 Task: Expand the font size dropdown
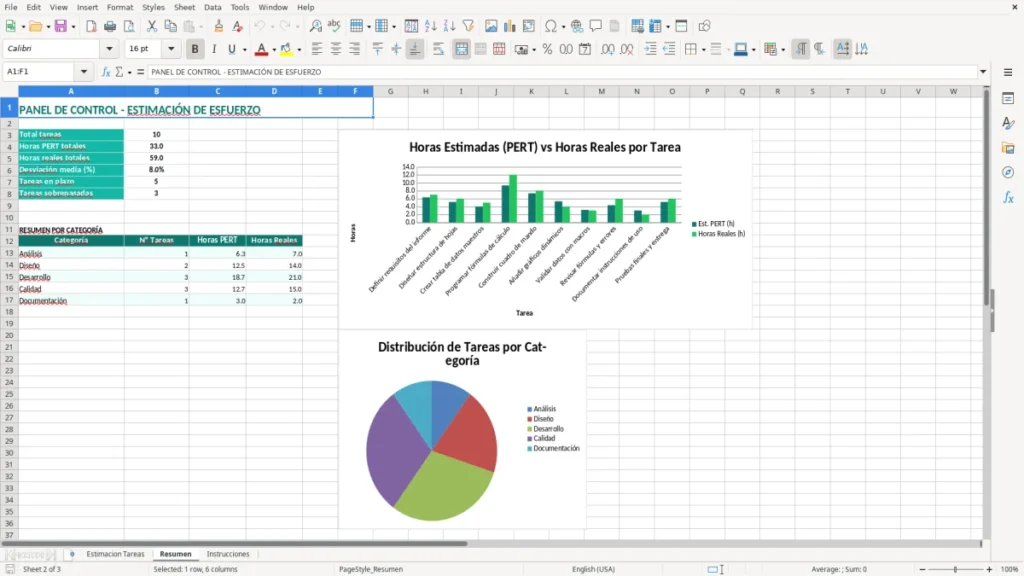(171, 49)
